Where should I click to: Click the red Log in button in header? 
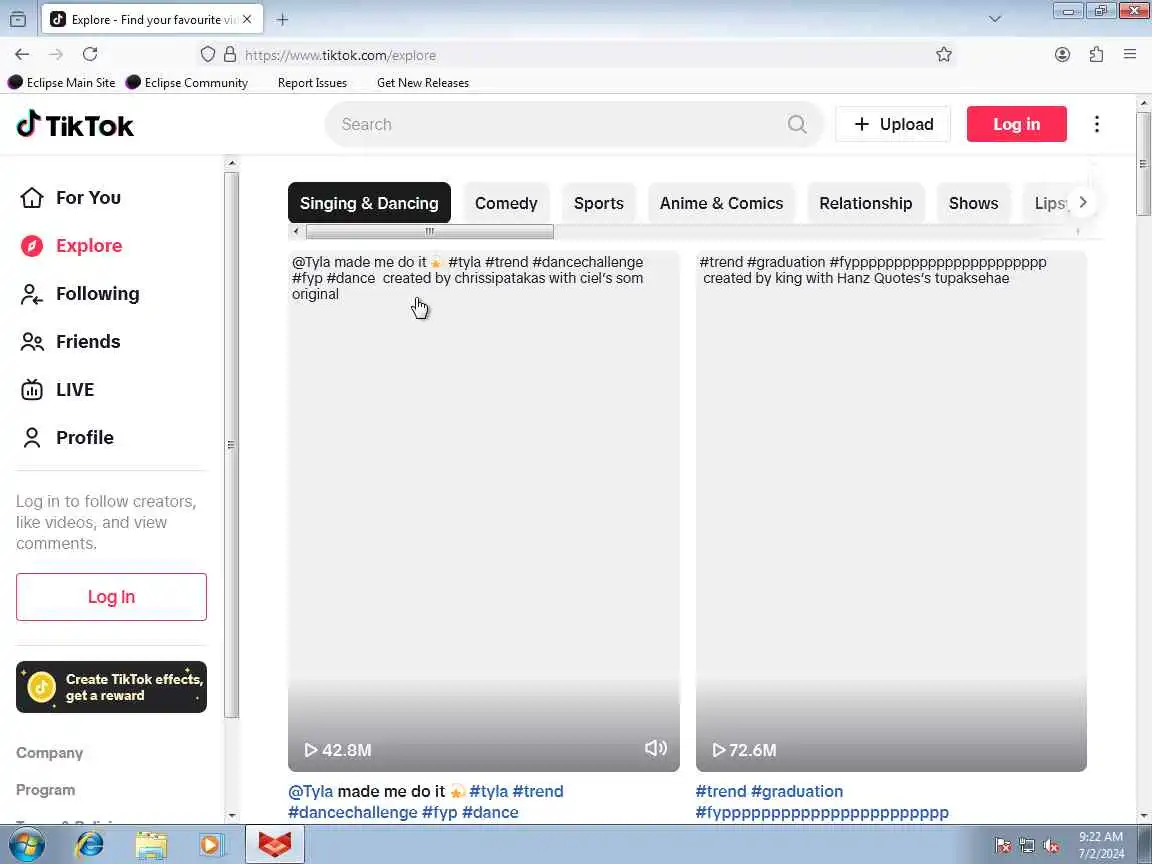(x=1016, y=124)
